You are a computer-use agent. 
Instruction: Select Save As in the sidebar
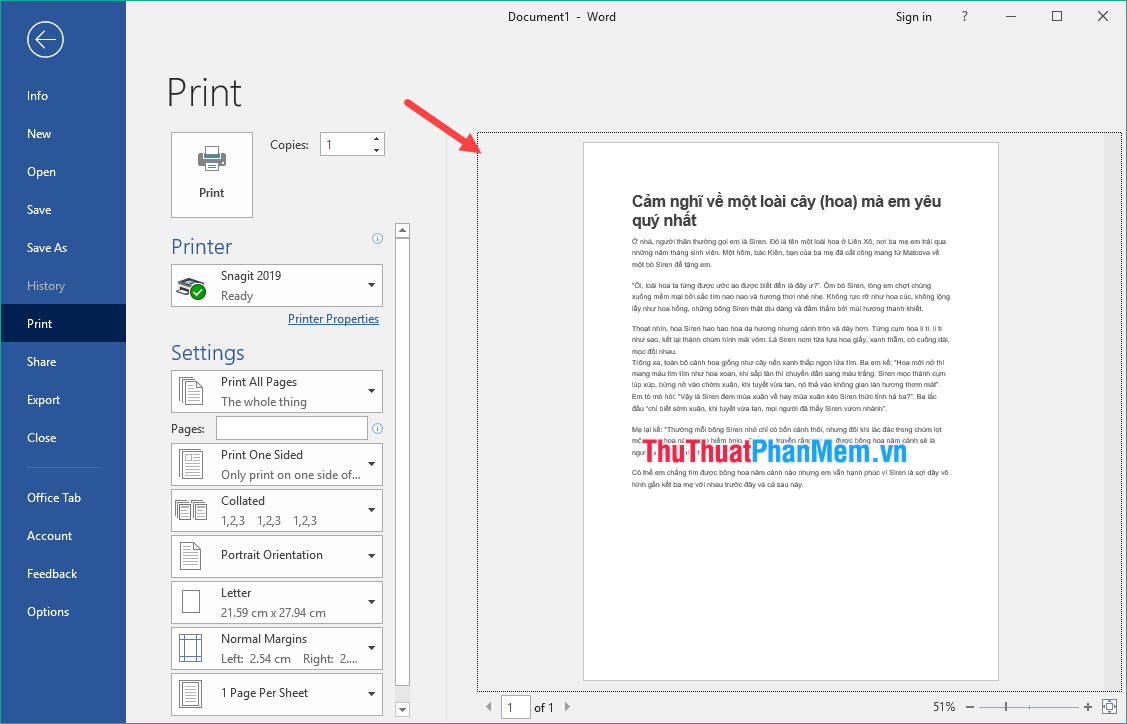coord(47,248)
